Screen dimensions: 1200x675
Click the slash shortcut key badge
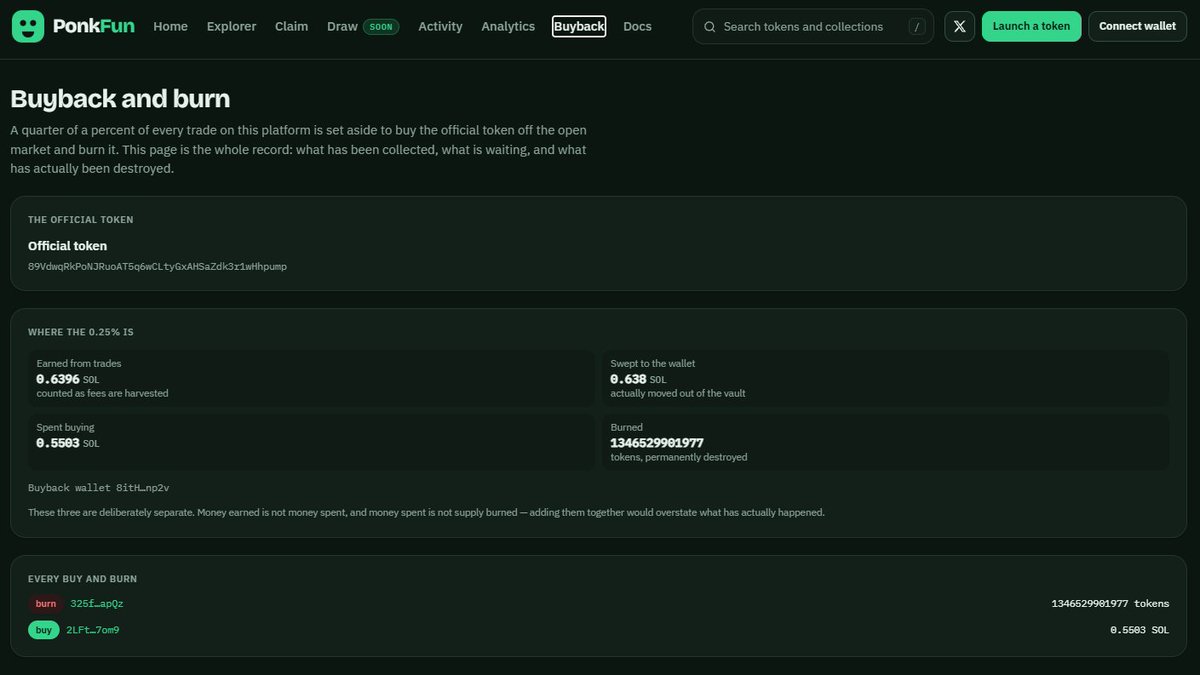coord(917,27)
